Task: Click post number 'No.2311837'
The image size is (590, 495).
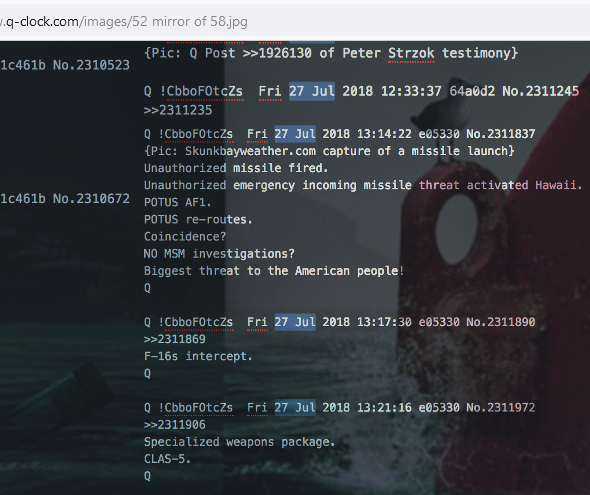Action: coord(501,134)
